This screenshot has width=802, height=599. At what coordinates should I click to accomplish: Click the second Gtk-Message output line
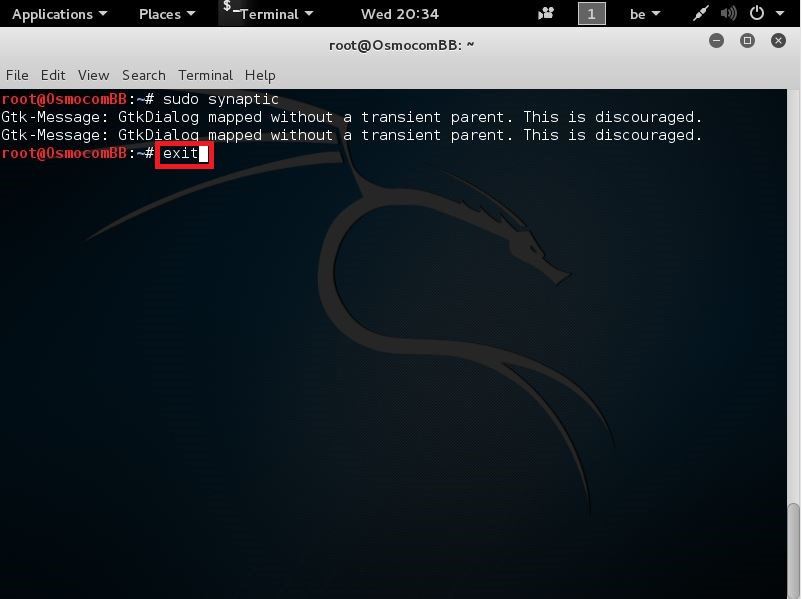[351, 135]
